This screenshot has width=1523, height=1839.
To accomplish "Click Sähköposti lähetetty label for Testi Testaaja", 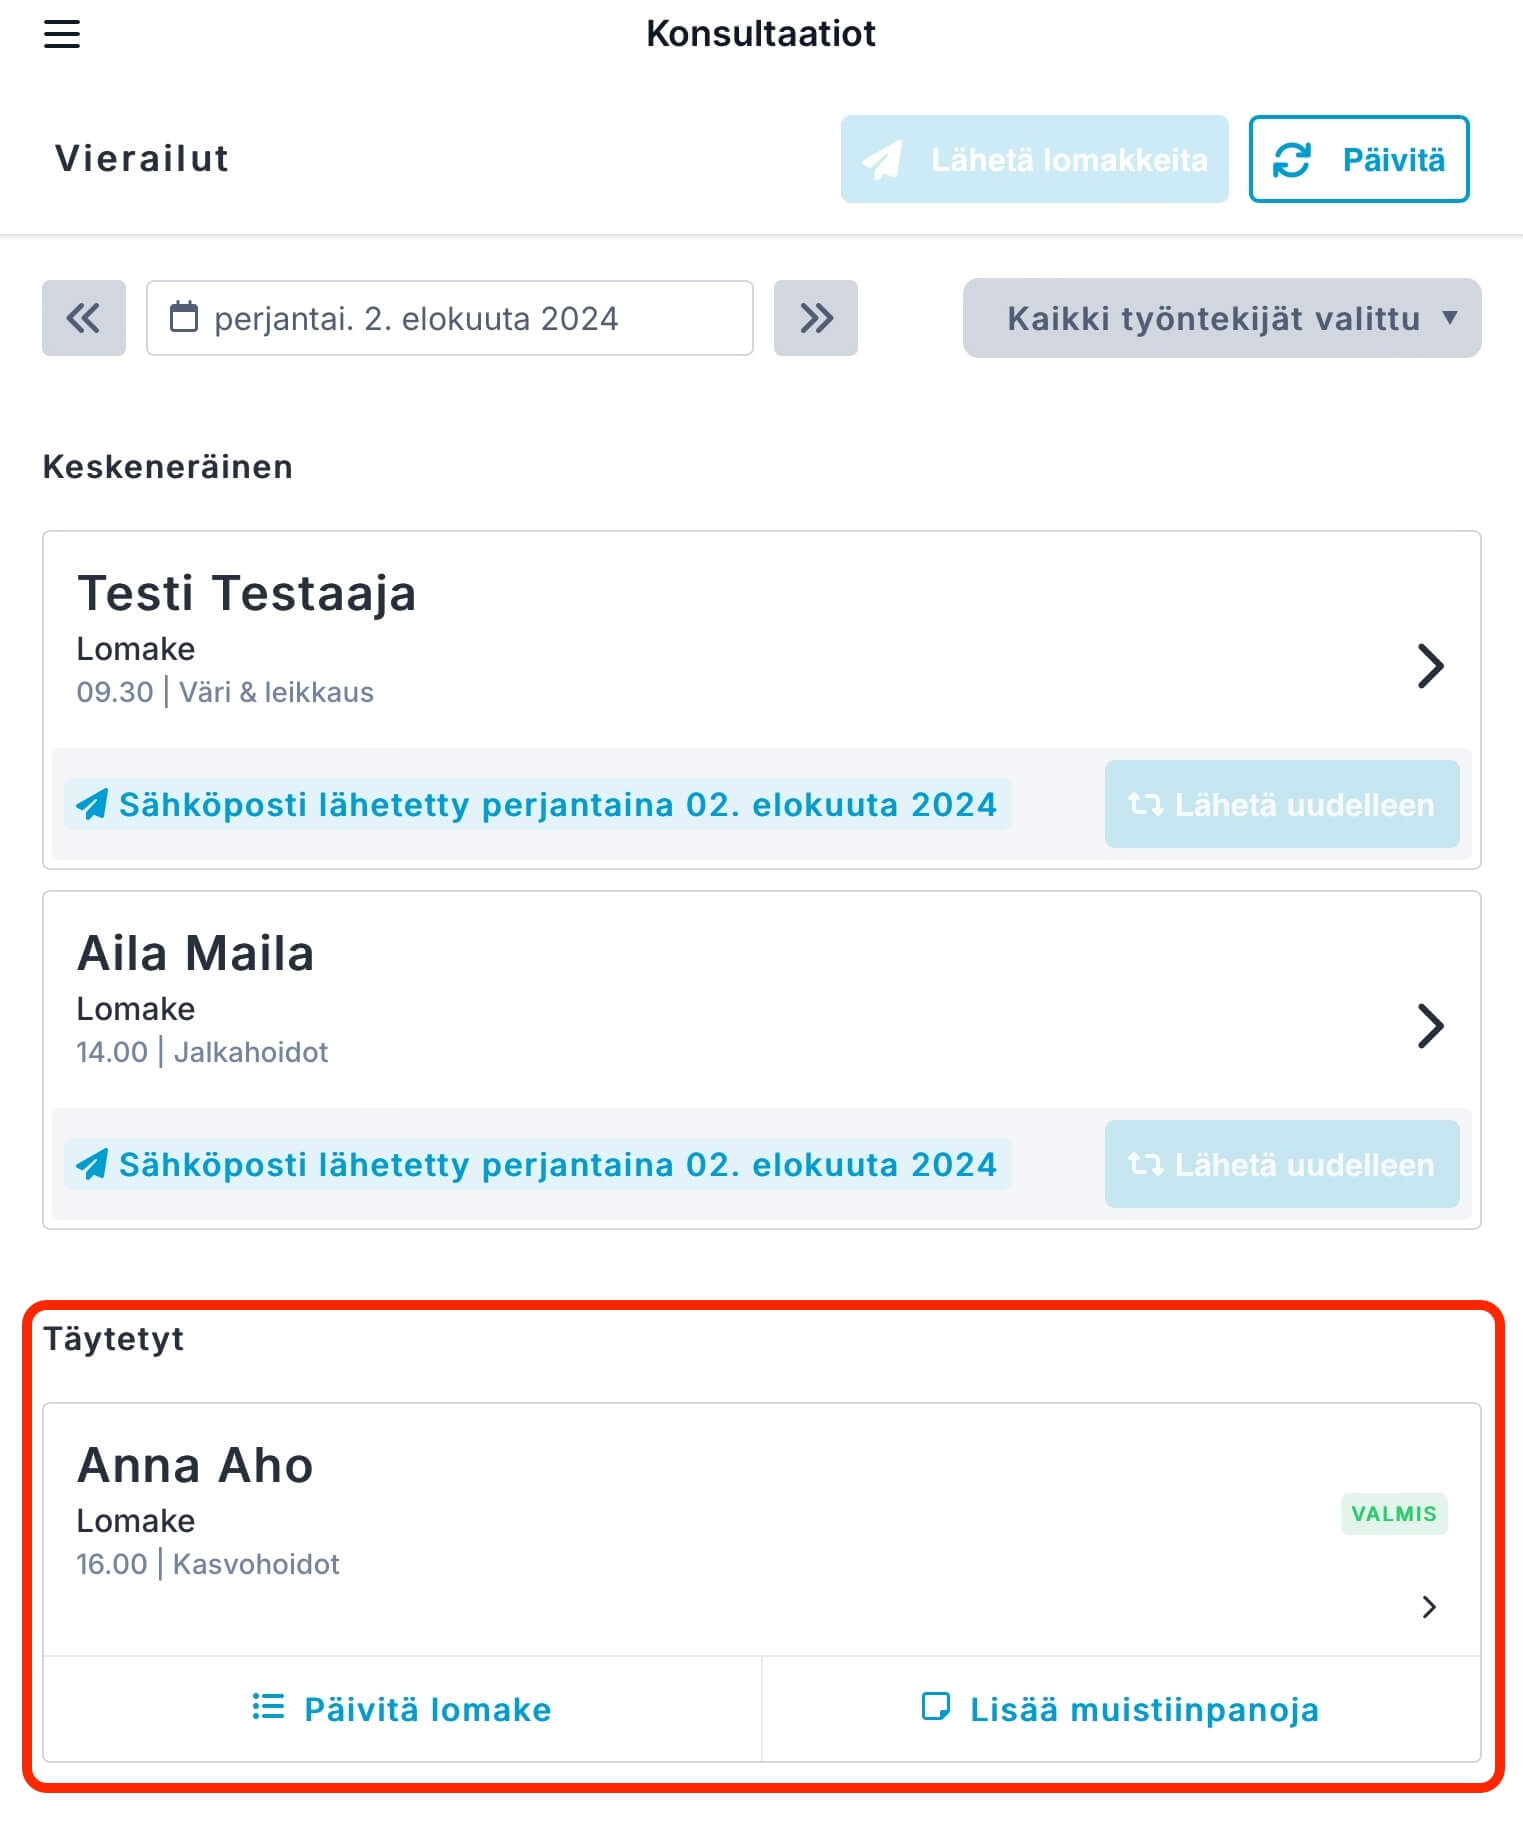I will pyautogui.click(x=538, y=804).
